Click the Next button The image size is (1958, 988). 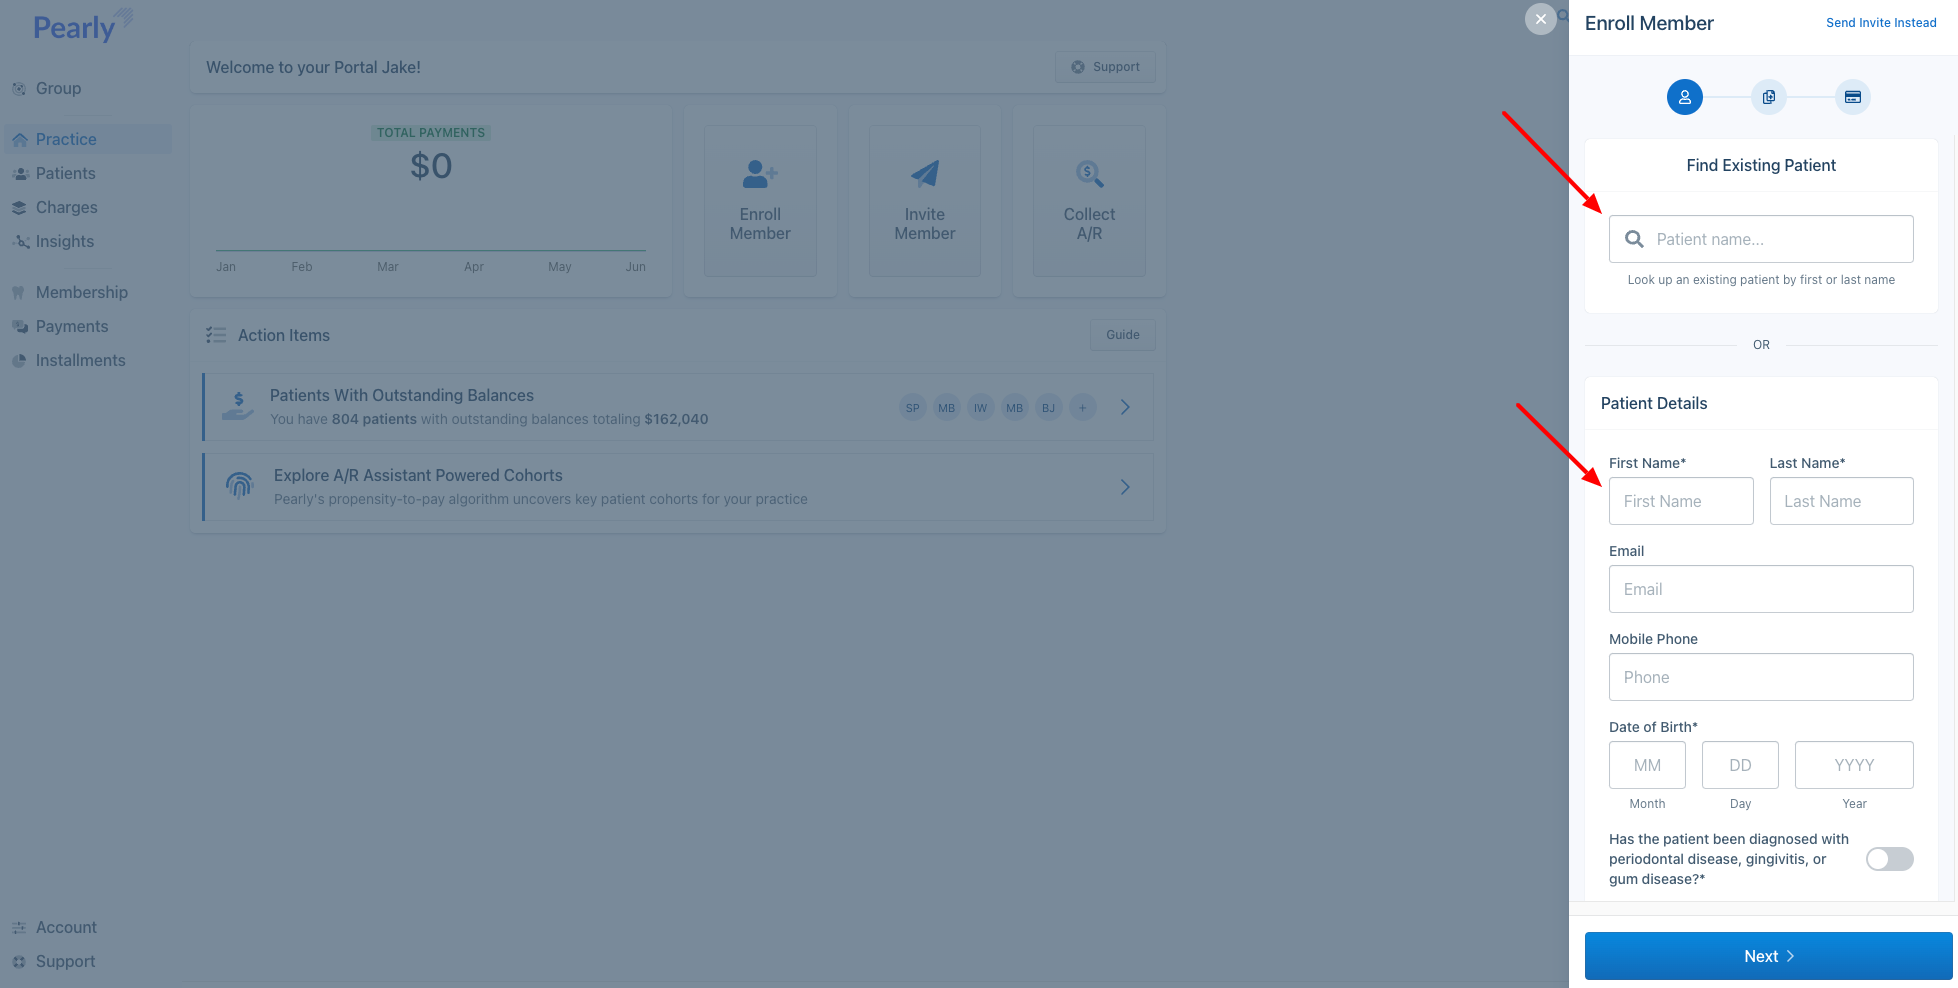click(1767, 956)
